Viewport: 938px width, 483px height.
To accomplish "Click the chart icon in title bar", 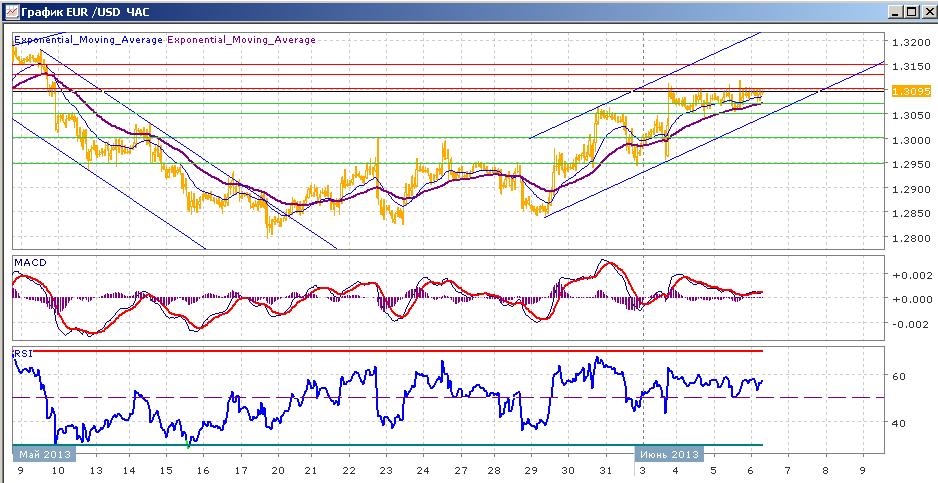I will (12, 11).
